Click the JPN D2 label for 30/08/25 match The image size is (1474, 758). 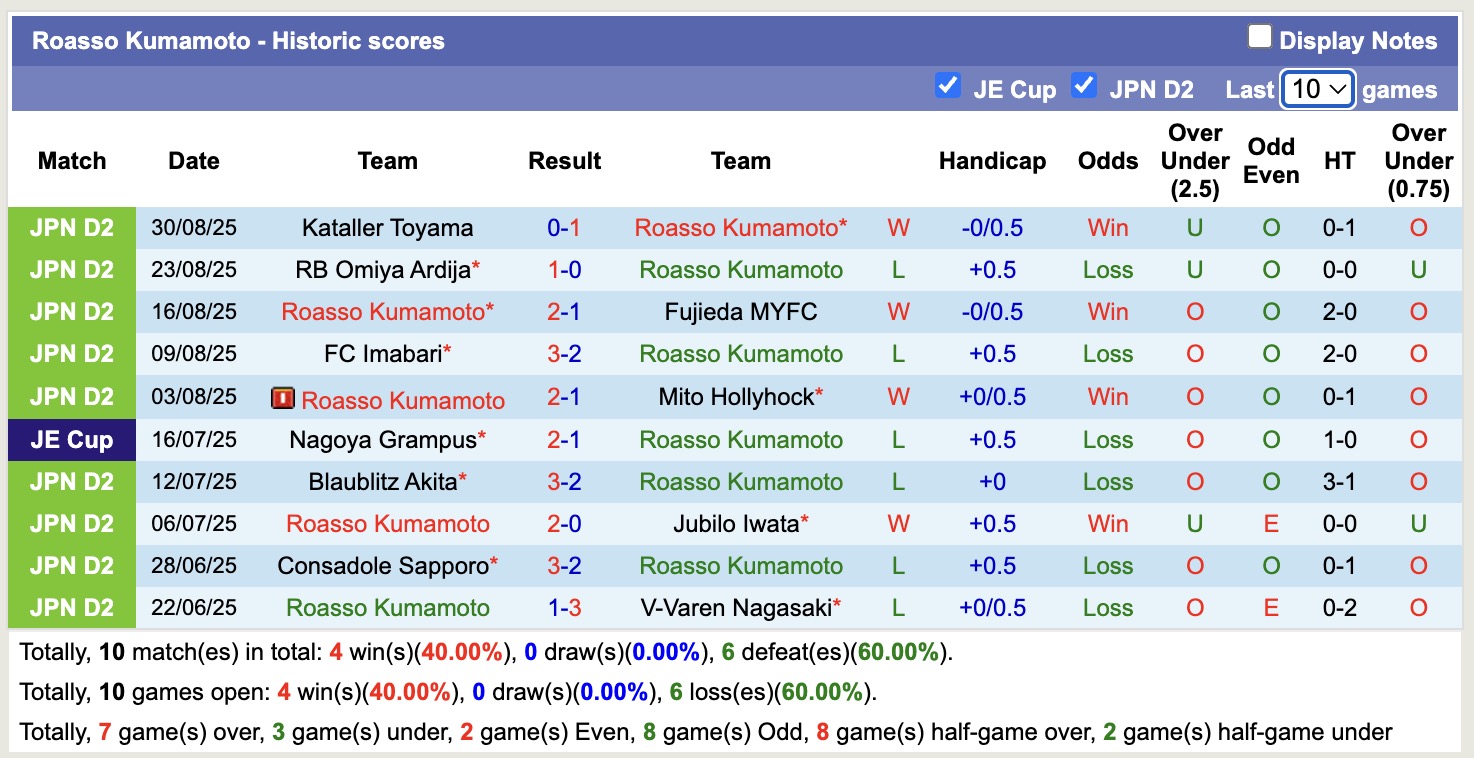(72, 228)
